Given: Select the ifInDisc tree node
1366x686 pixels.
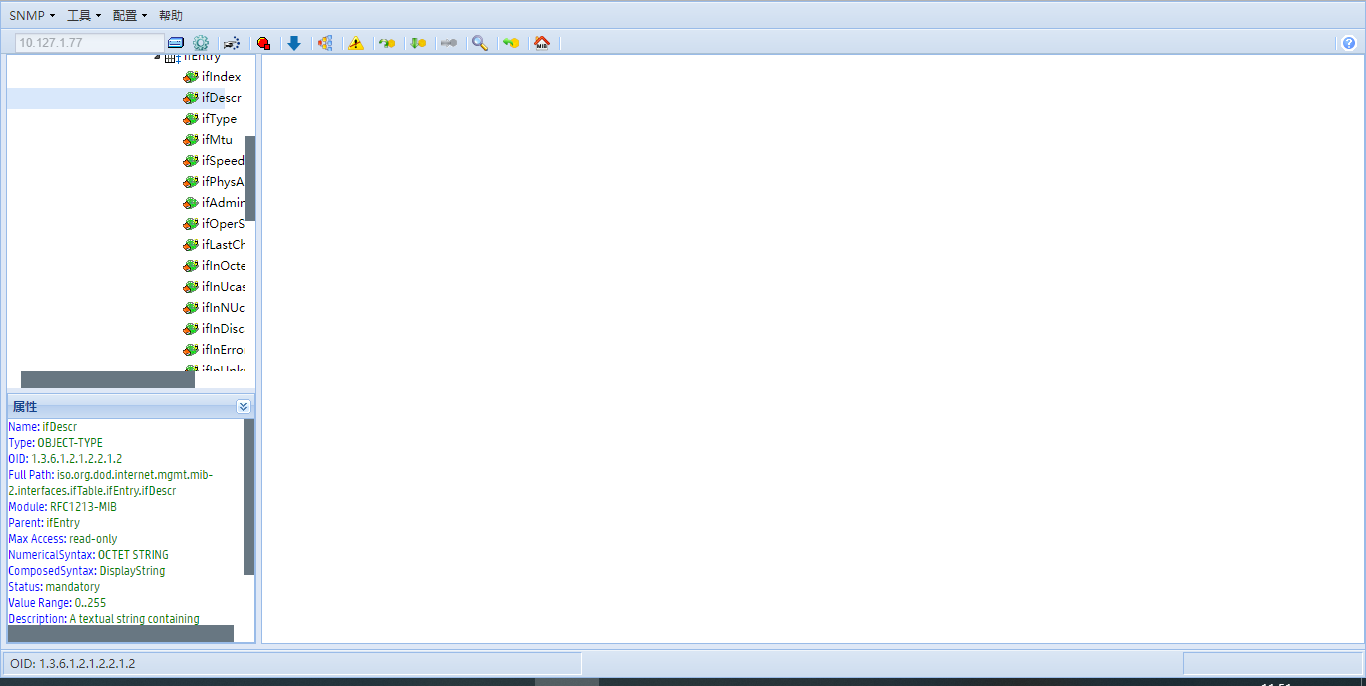Looking at the screenshot, I should pos(222,329).
